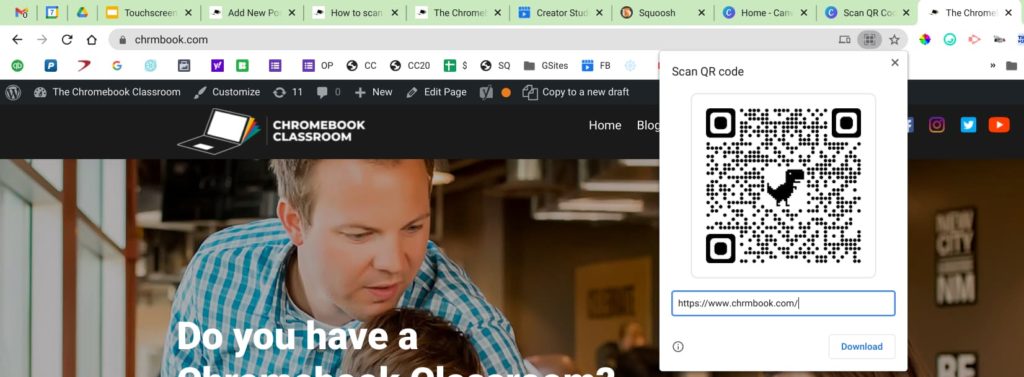The height and width of the screenshot is (377, 1024).
Task: Reload the current page
Action: pyautogui.click(x=67, y=40)
